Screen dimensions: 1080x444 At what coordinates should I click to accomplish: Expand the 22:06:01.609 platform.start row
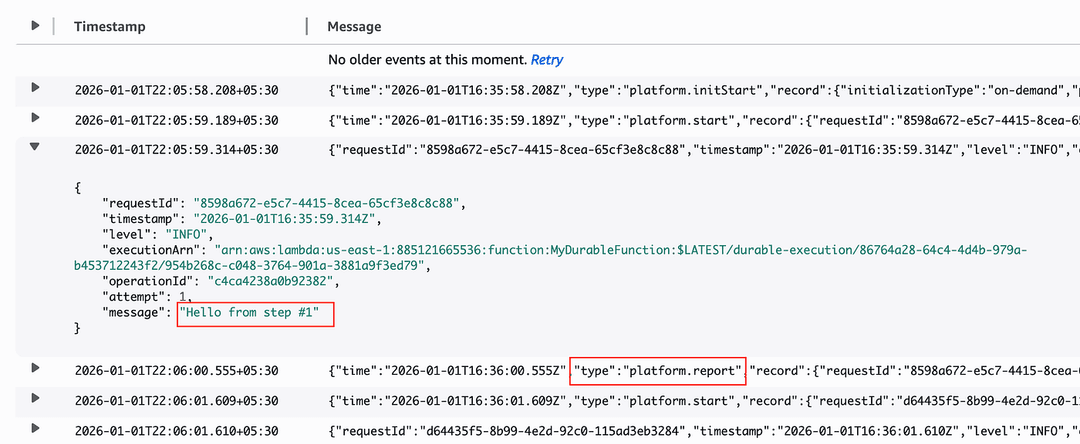coord(35,398)
